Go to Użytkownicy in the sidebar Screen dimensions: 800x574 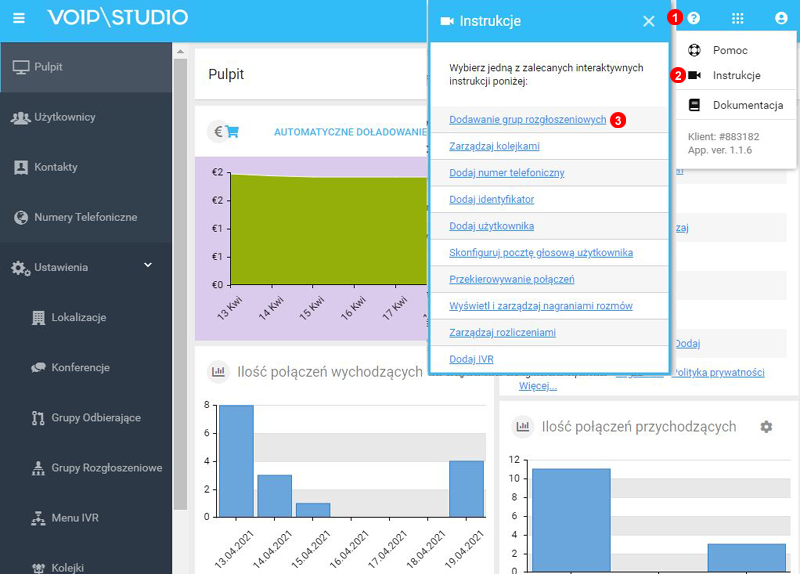(64, 117)
